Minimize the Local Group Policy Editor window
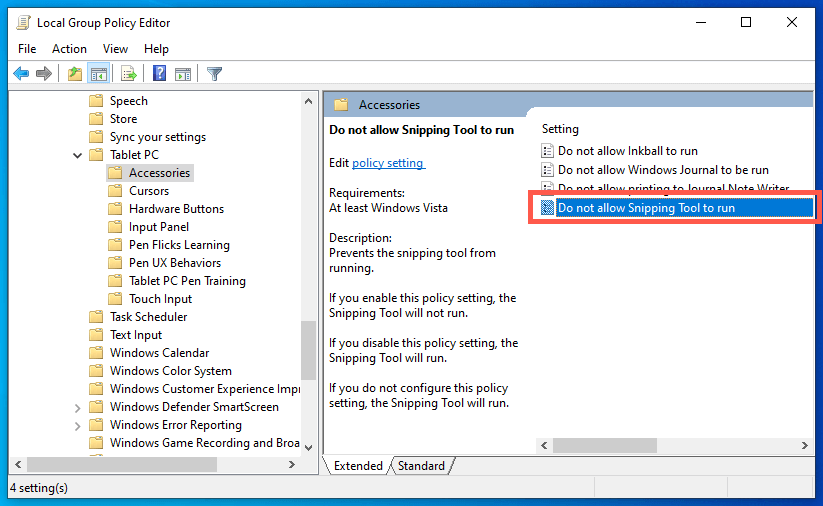The image size is (823, 506). point(701,22)
